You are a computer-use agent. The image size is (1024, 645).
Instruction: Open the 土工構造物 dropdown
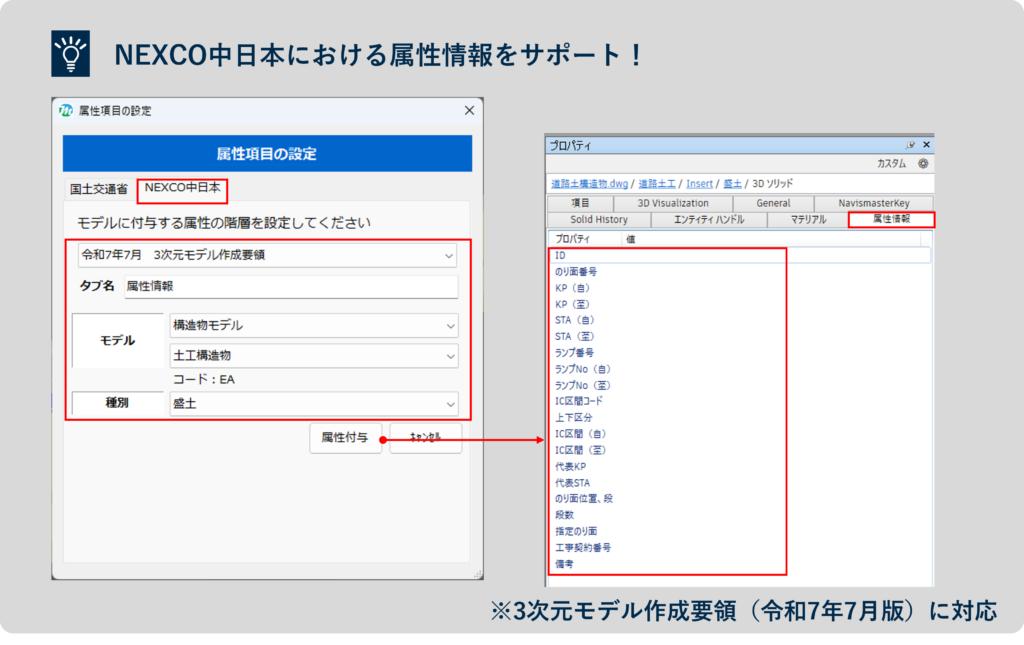313,356
